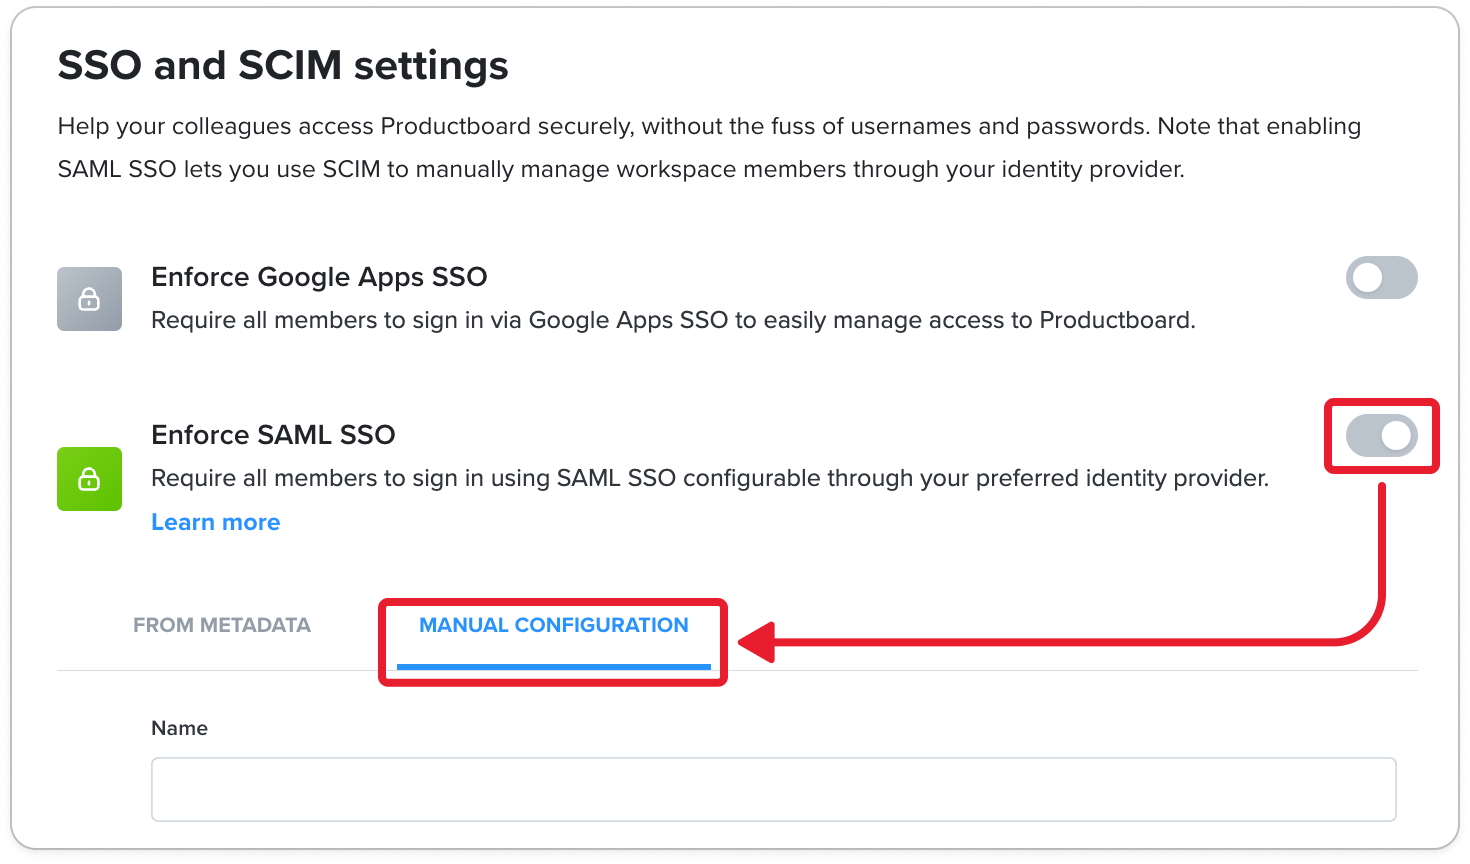The image size is (1470, 864).
Task: Switch to the From Metadata tab
Action: 222,625
